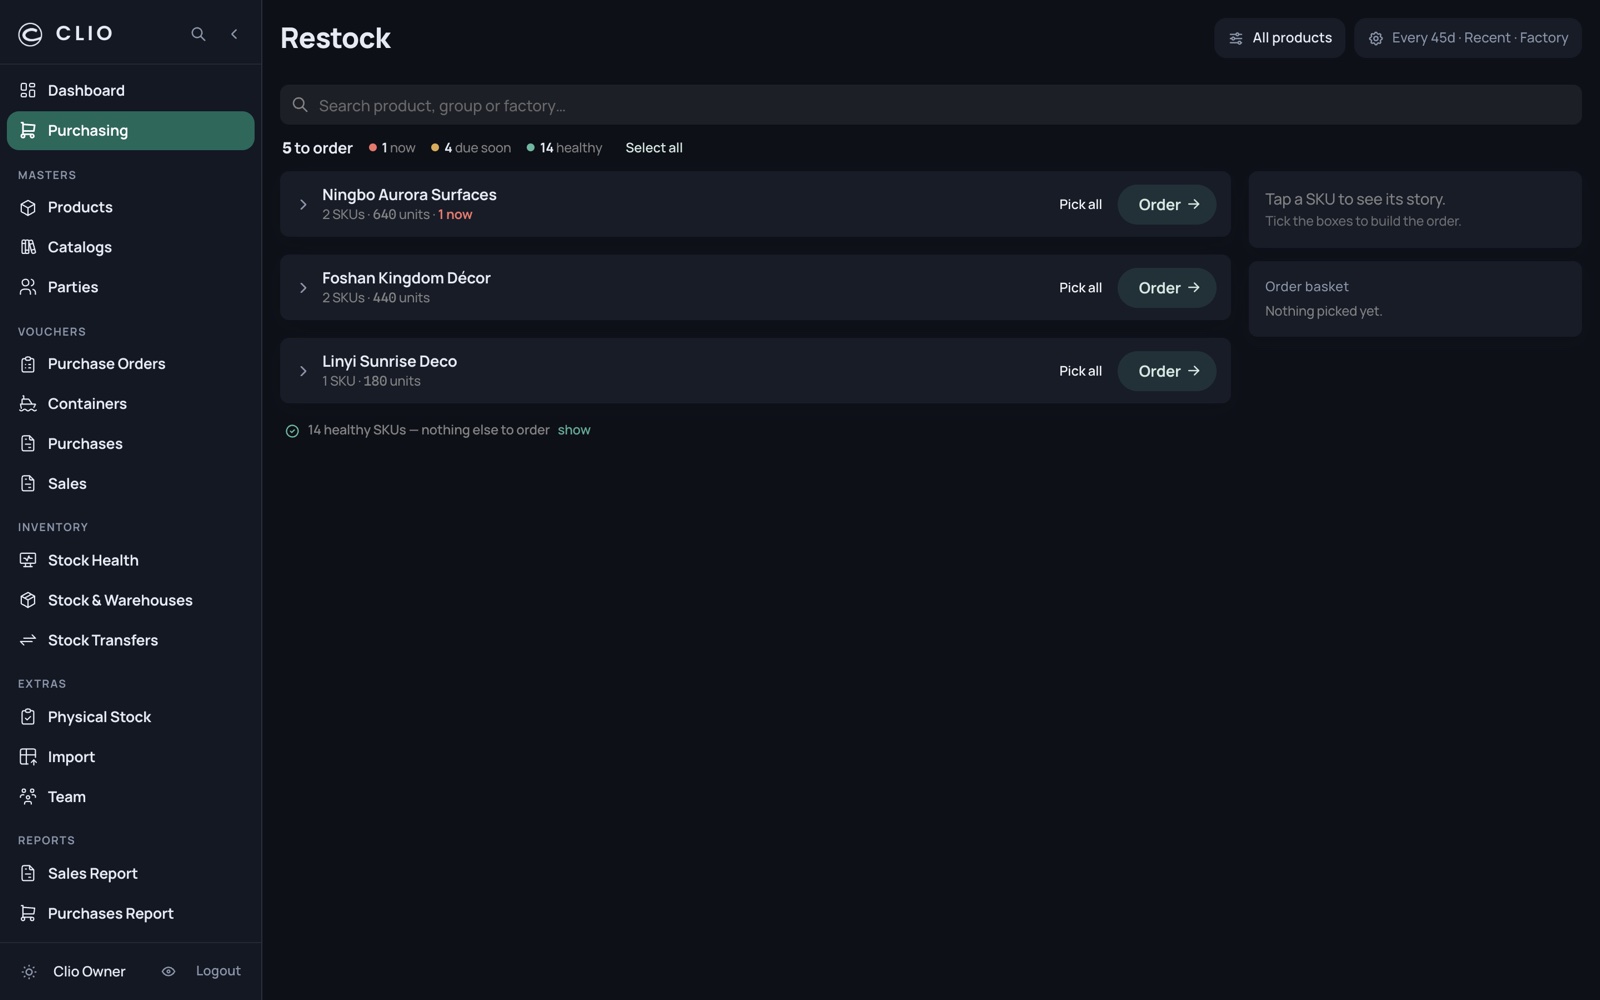Image resolution: width=1600 pixels, height=1000 pixels.
Task: Go to Purchases vouchers
Action: 130,444
